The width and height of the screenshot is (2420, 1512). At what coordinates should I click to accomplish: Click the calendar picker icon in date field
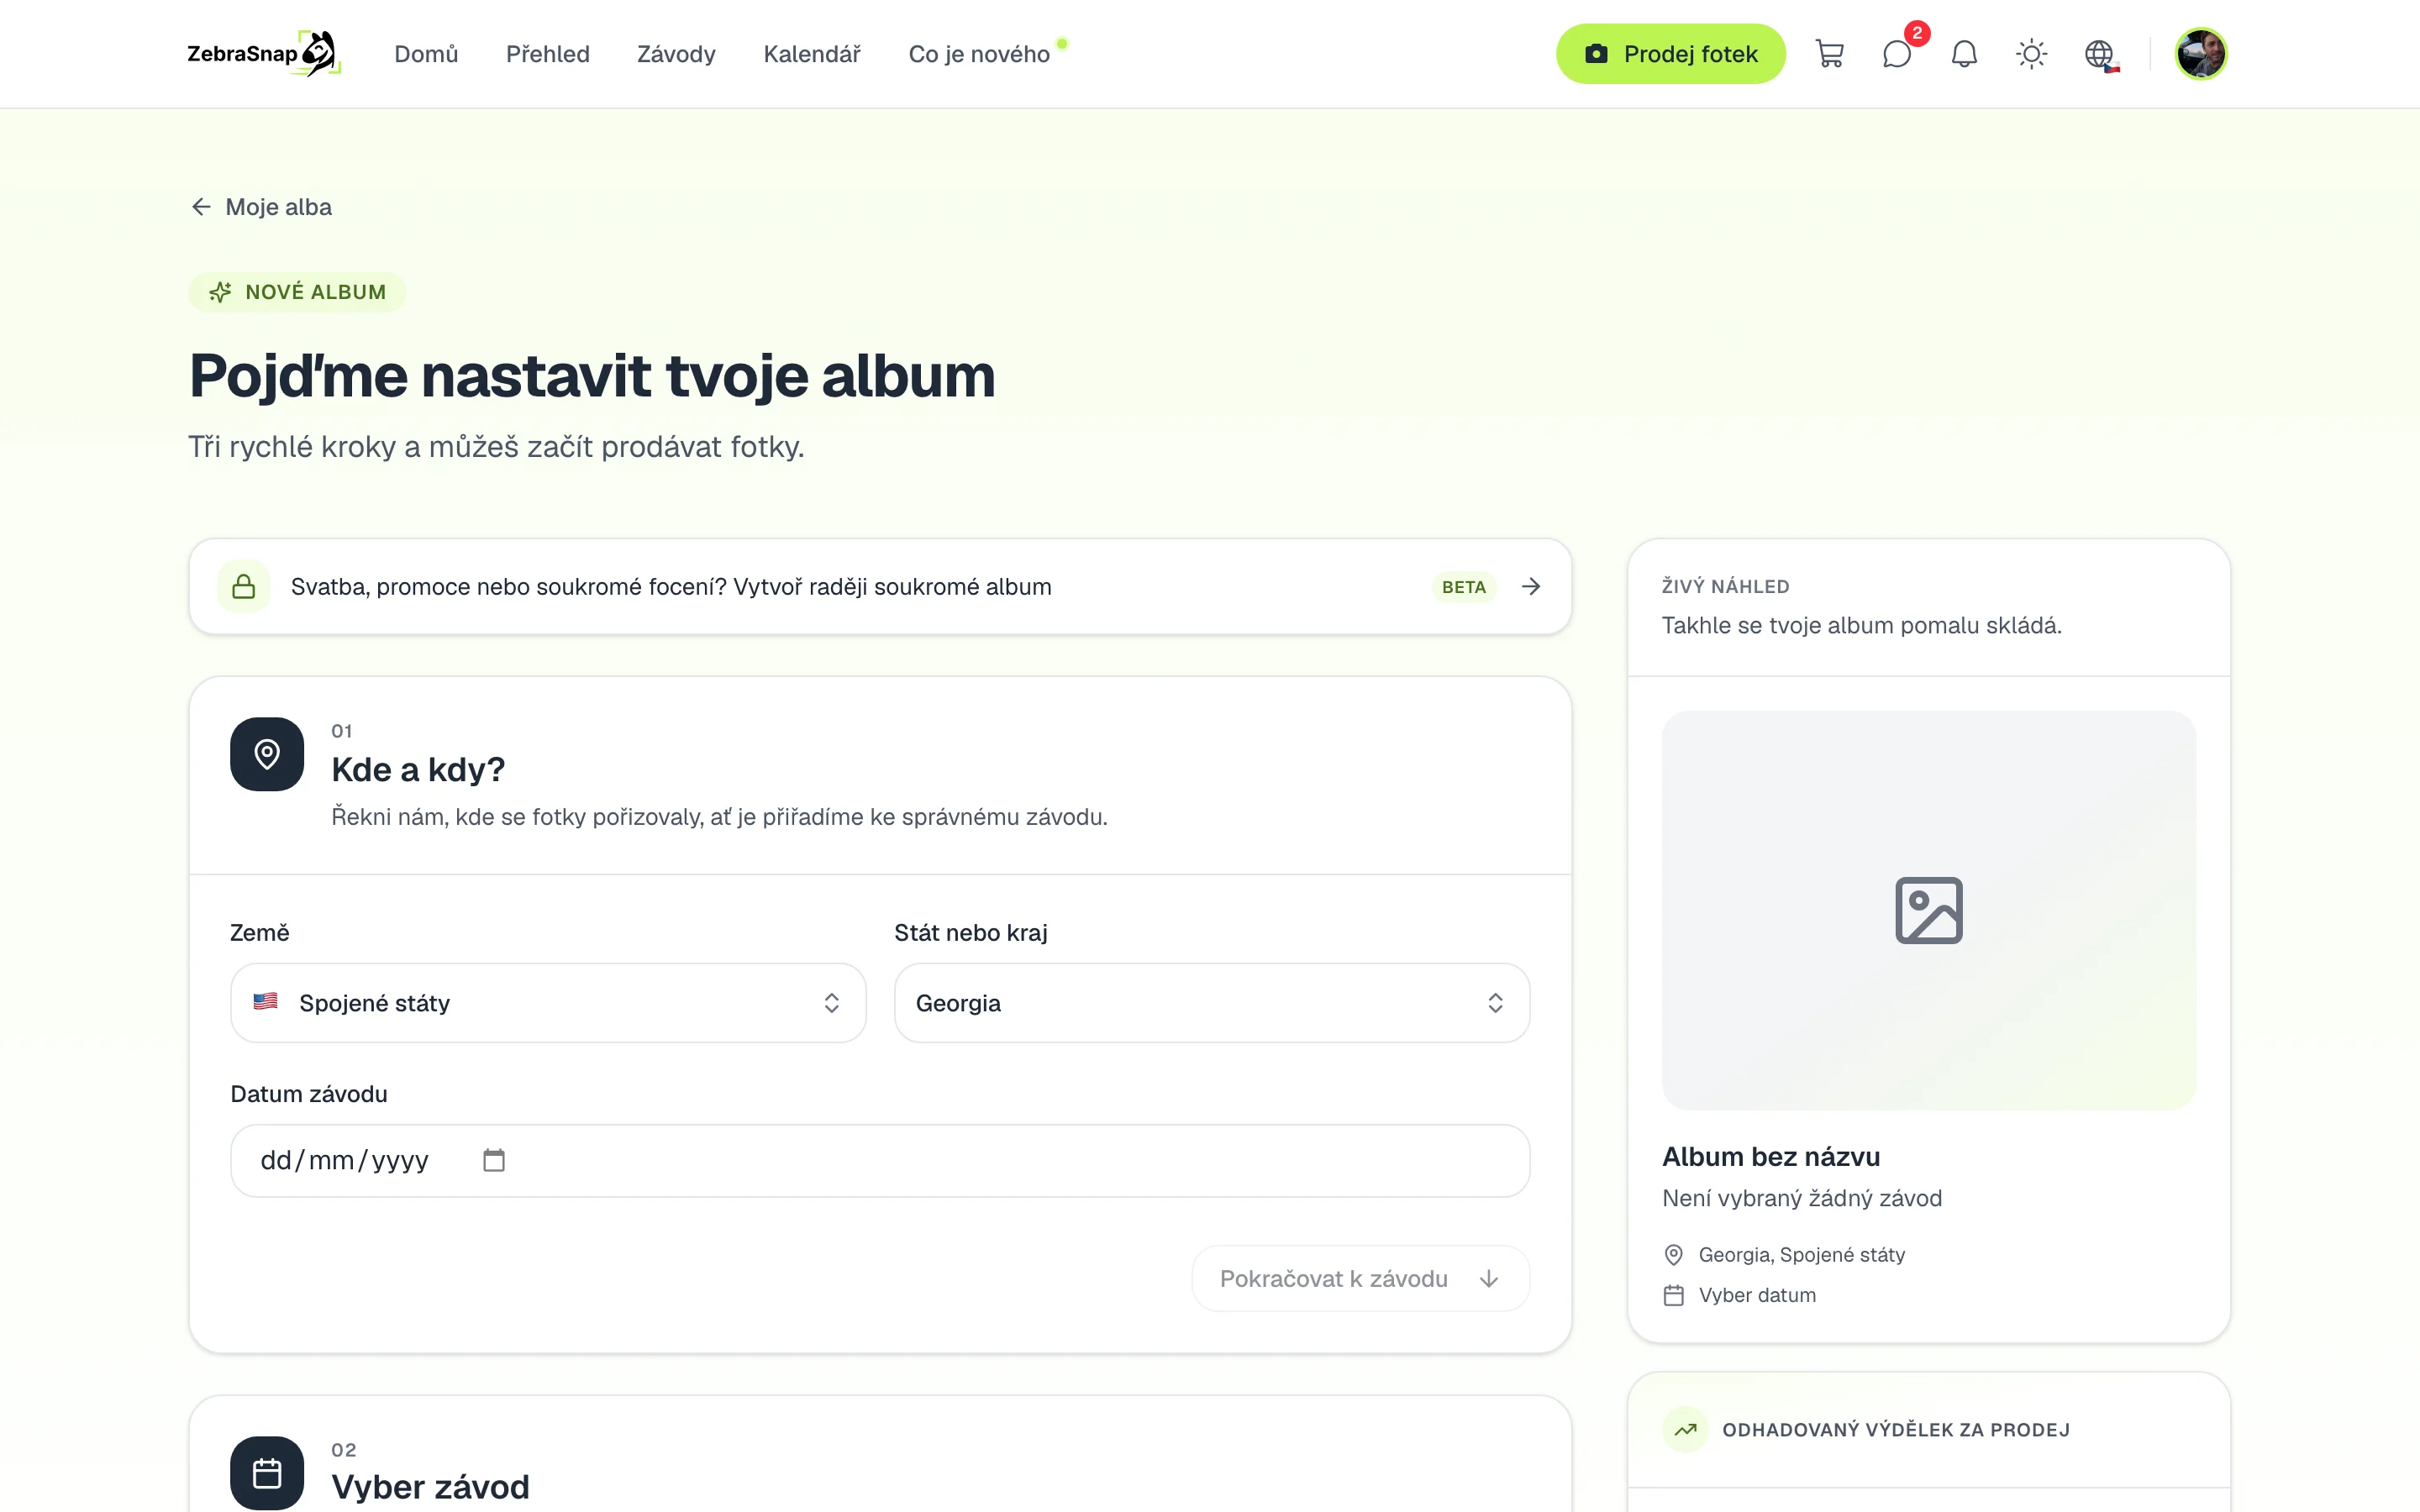coord(494,1160)
